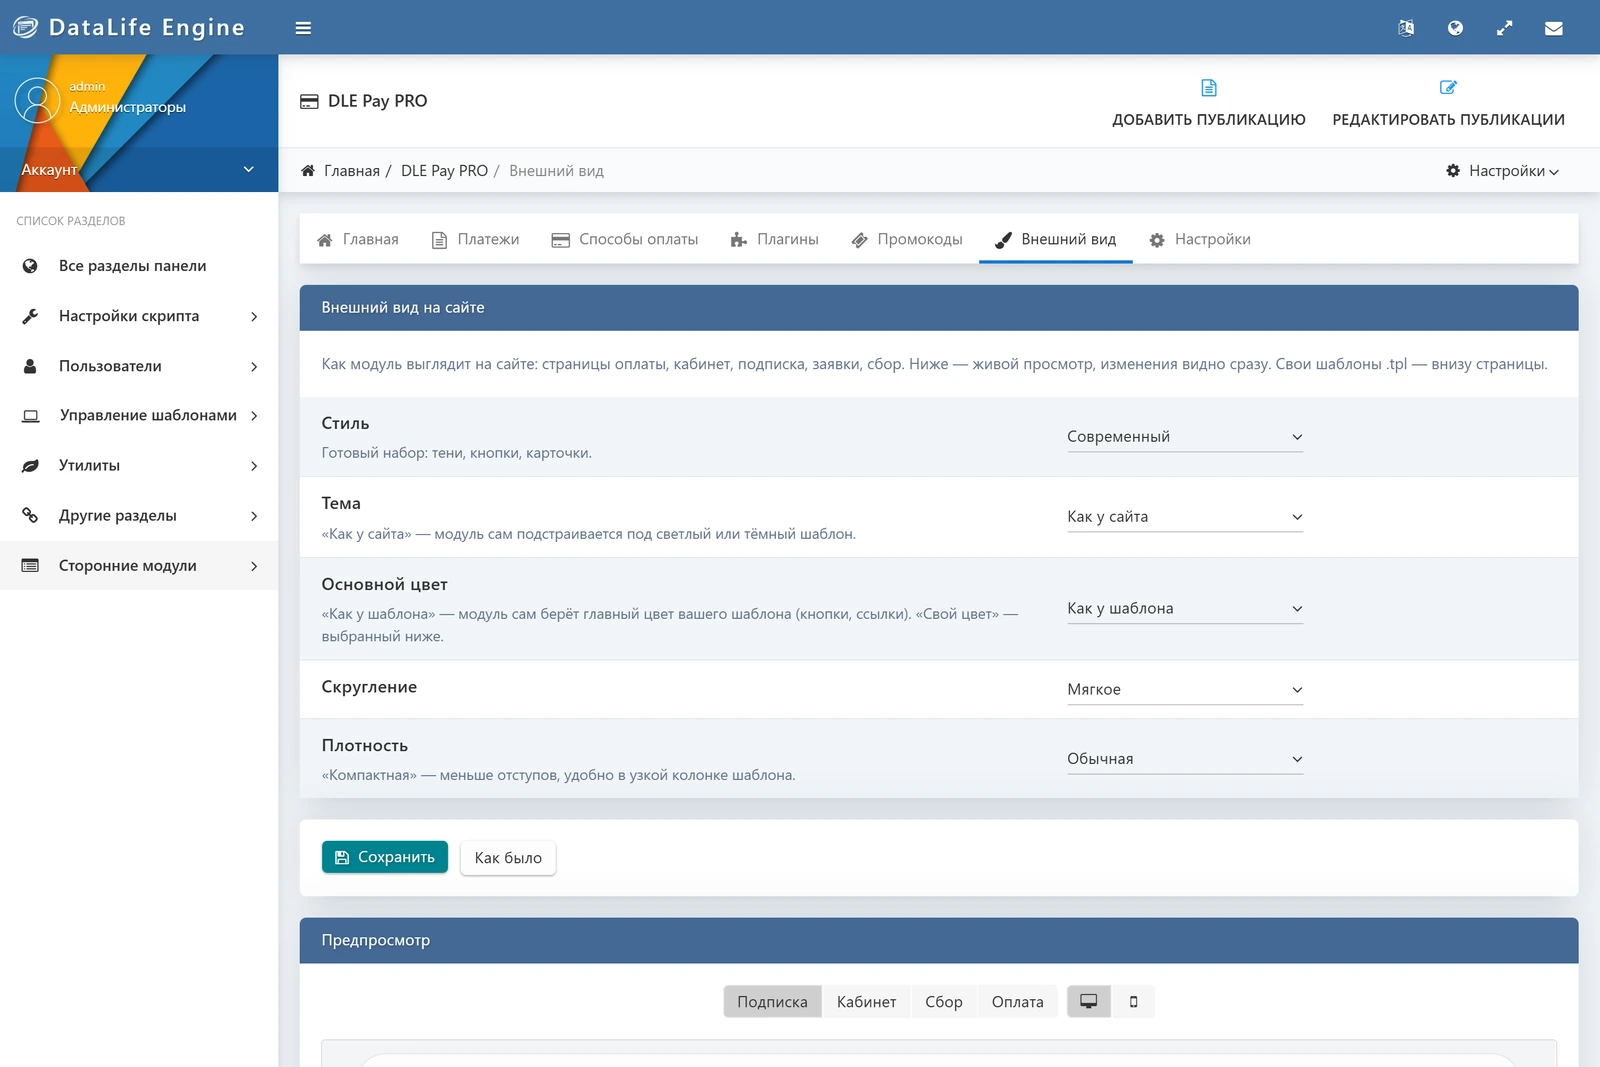Click the edit publications pencil icon

1448,88
